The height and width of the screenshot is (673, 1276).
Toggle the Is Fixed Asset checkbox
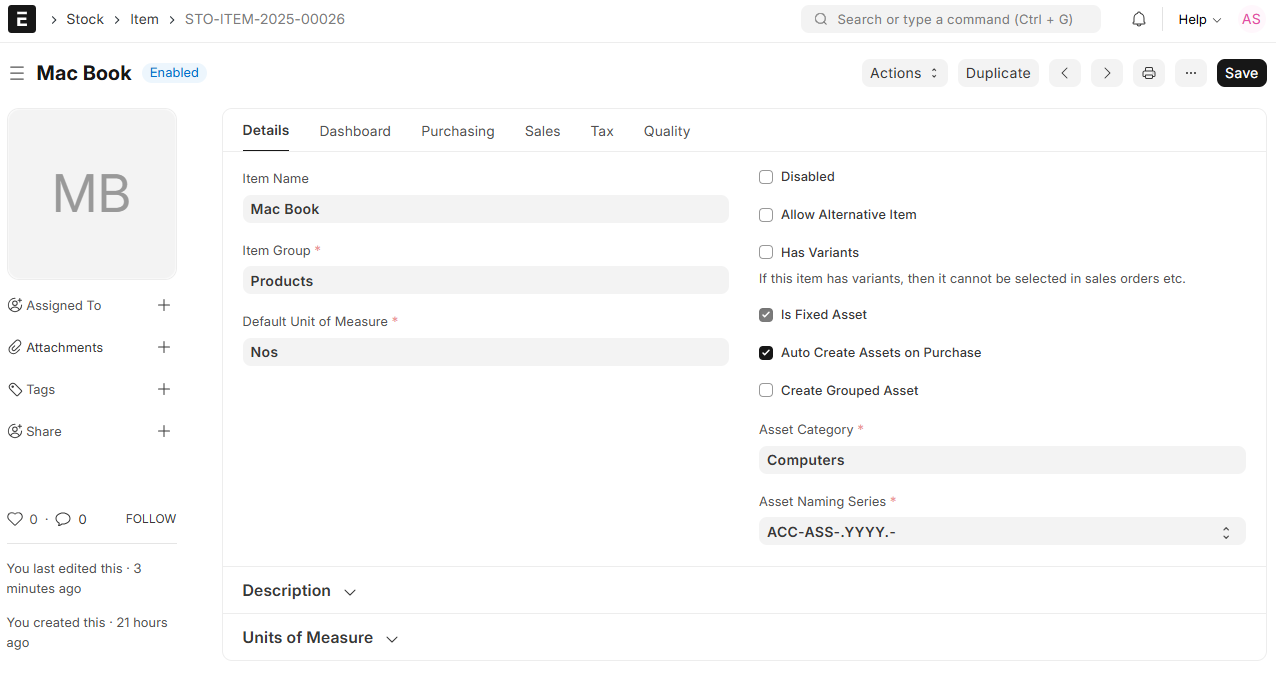(766, 315)
